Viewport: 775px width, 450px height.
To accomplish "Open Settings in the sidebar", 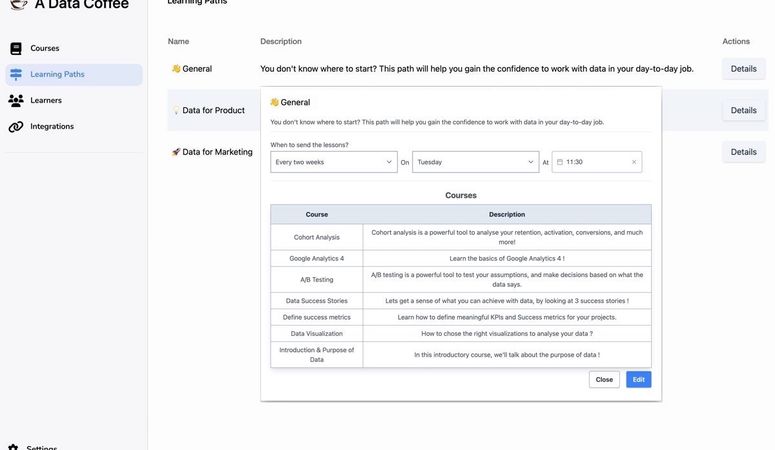I will tap(42, 447).
